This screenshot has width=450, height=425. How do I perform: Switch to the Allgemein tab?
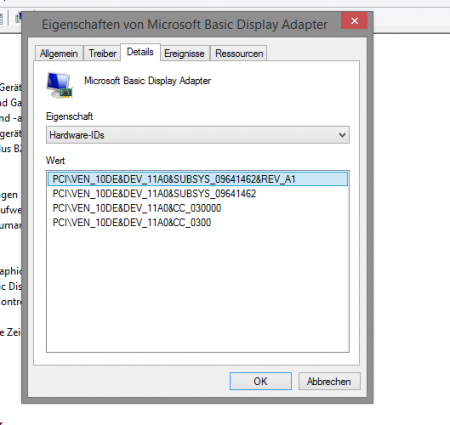[x=59, y=53]
